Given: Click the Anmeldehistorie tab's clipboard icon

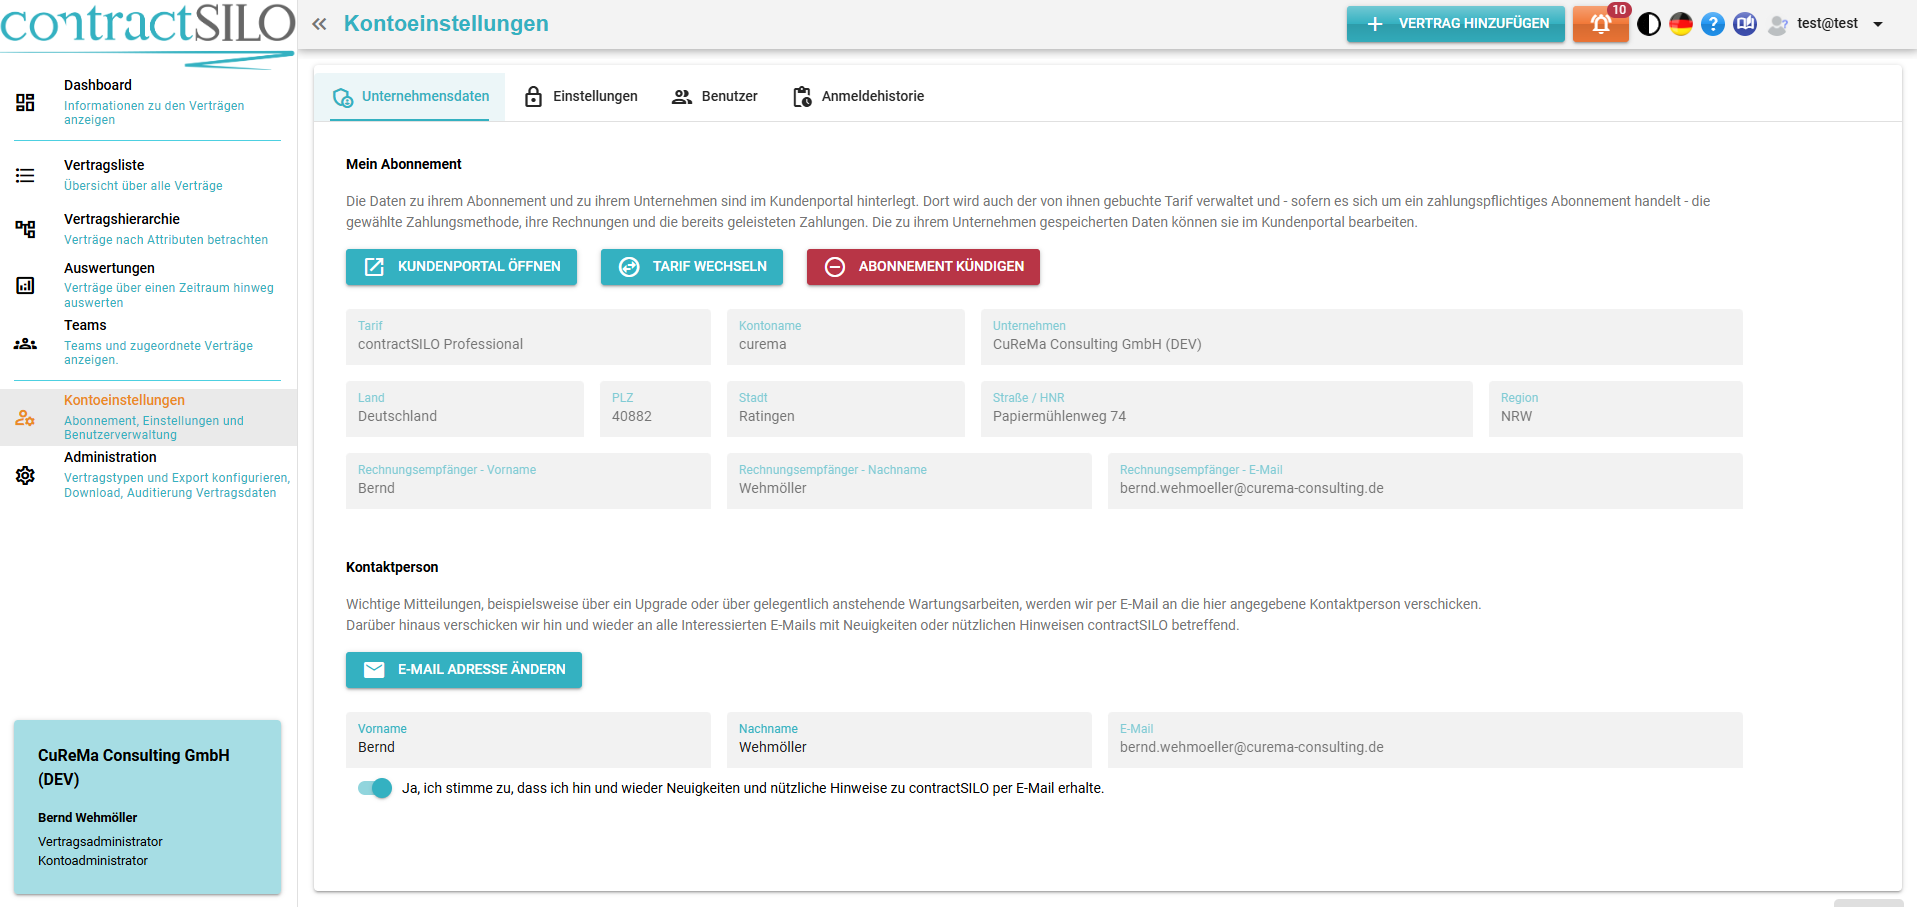Looking at the screenshot, I should 802,97.
